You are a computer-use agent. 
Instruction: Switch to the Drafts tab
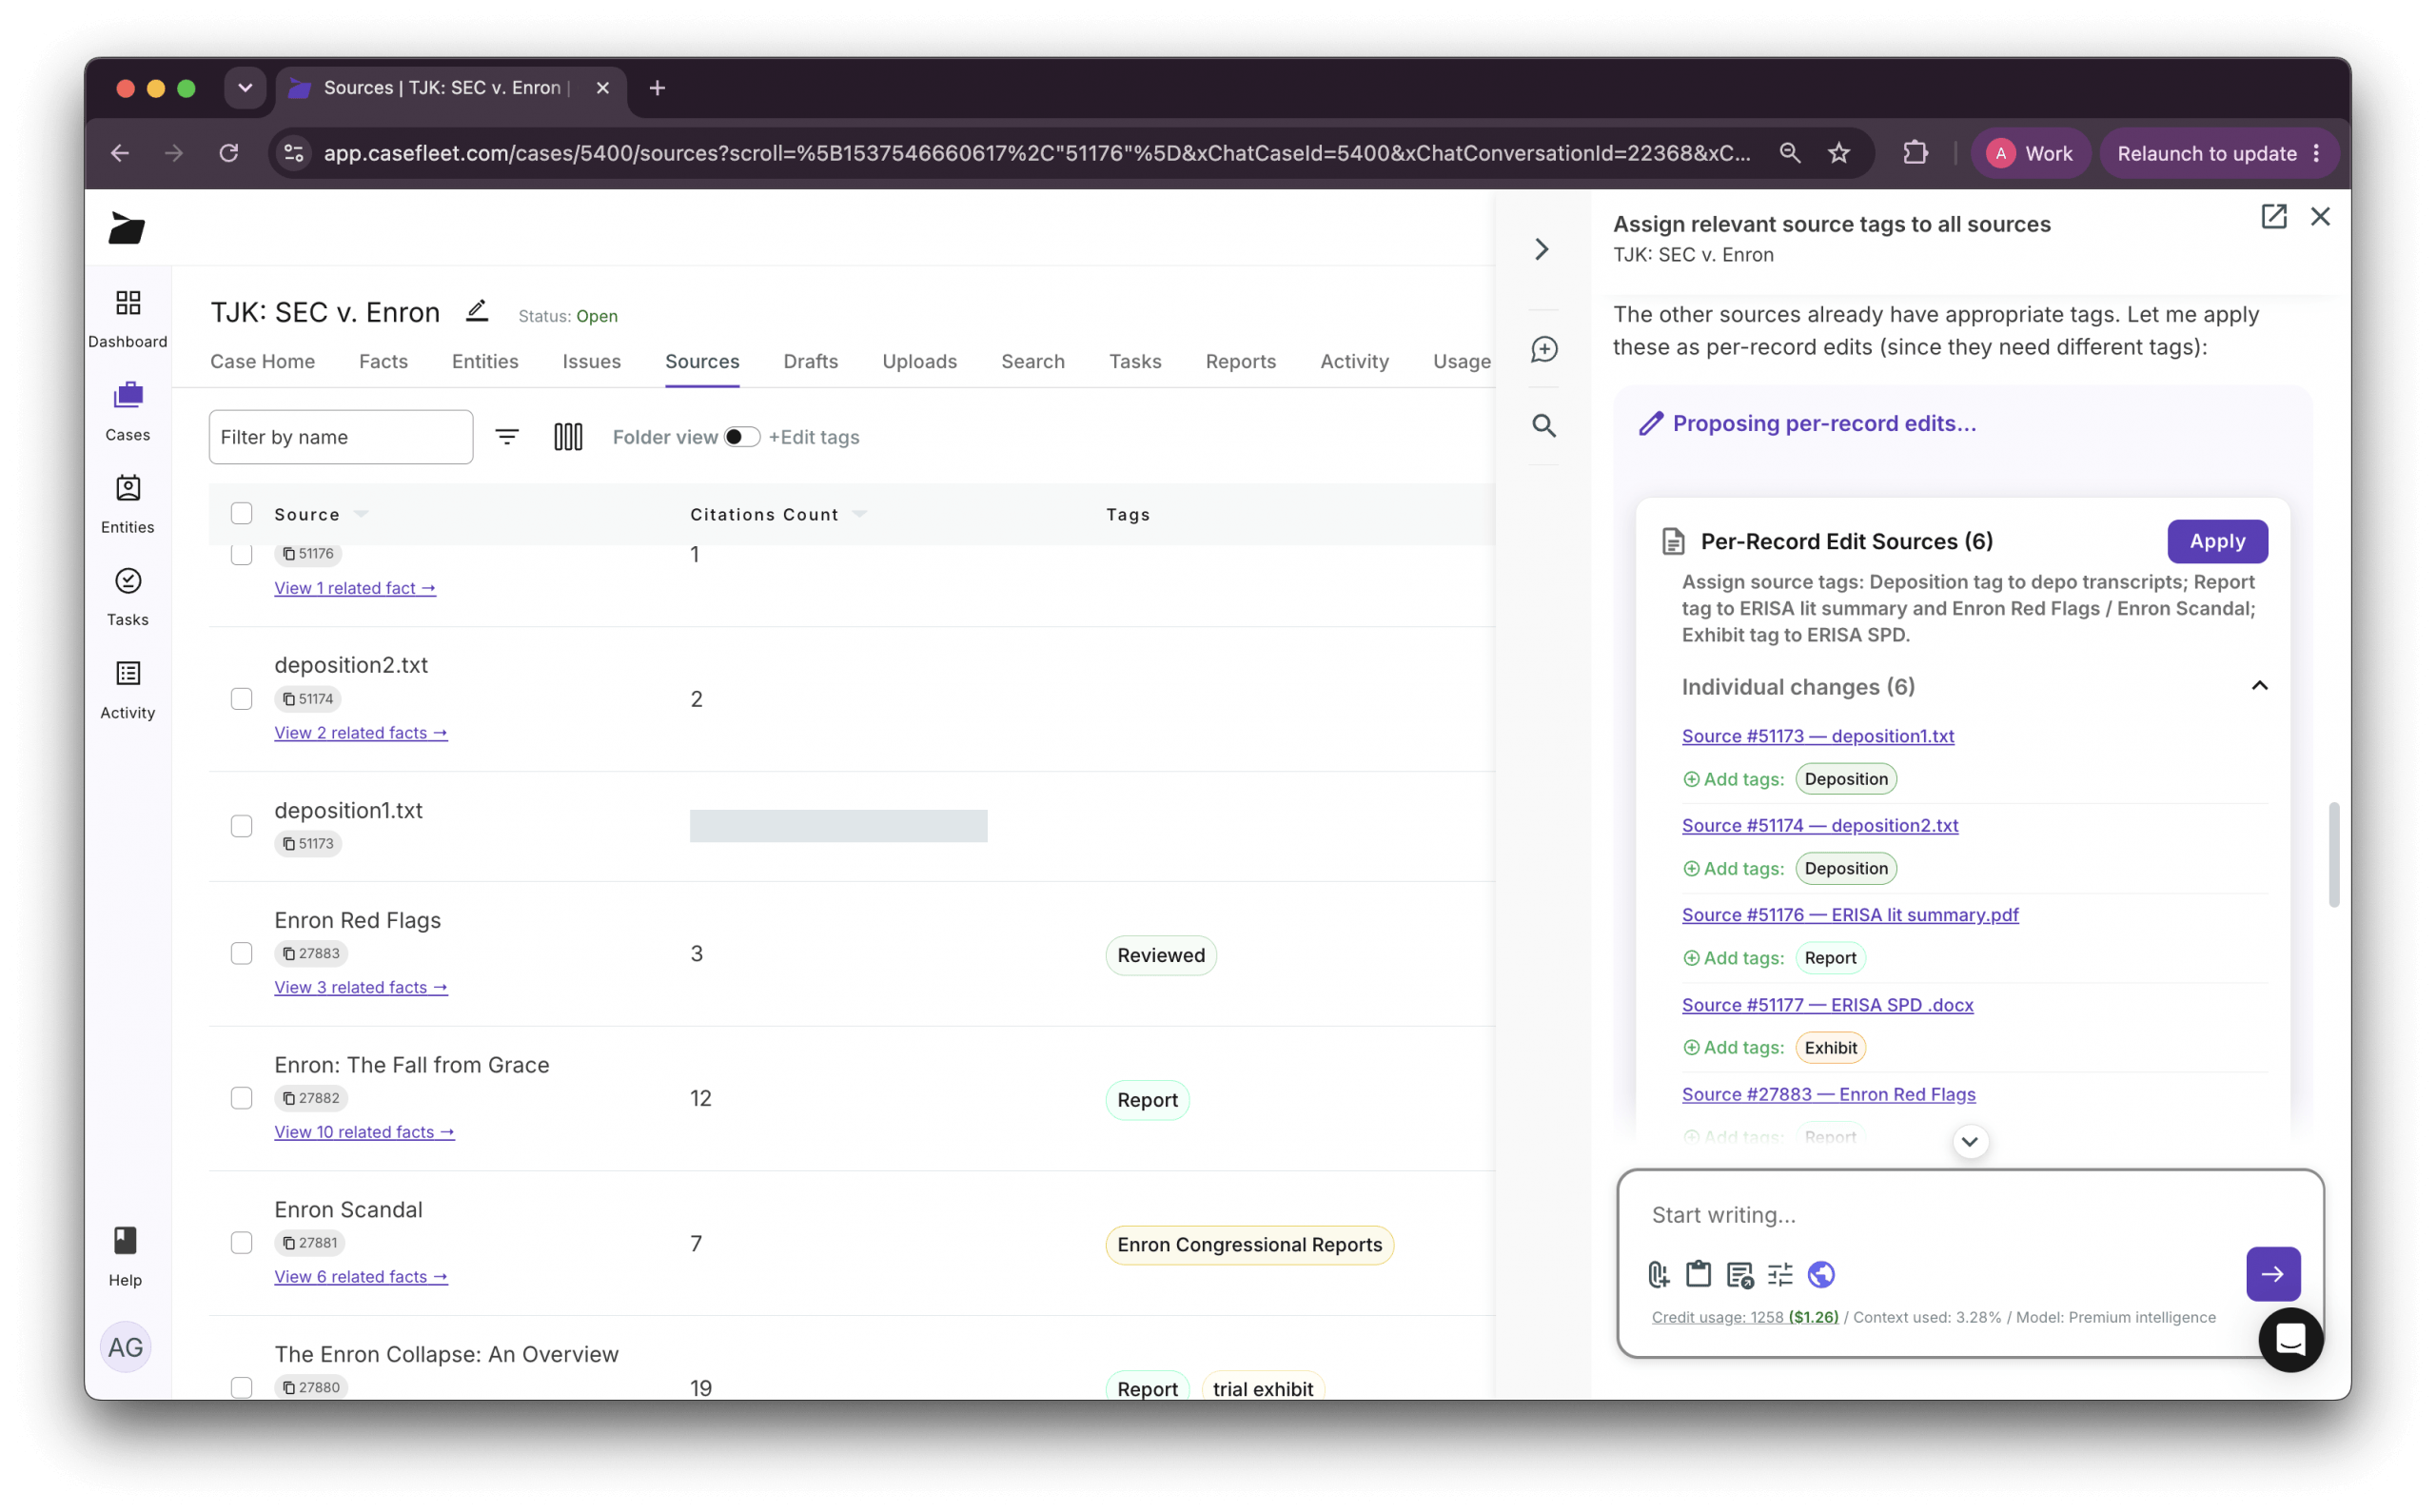tap(810, 361)
